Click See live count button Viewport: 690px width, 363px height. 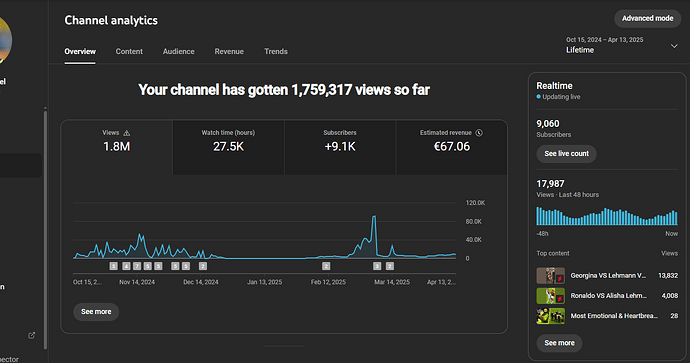[x=566, y=154]
